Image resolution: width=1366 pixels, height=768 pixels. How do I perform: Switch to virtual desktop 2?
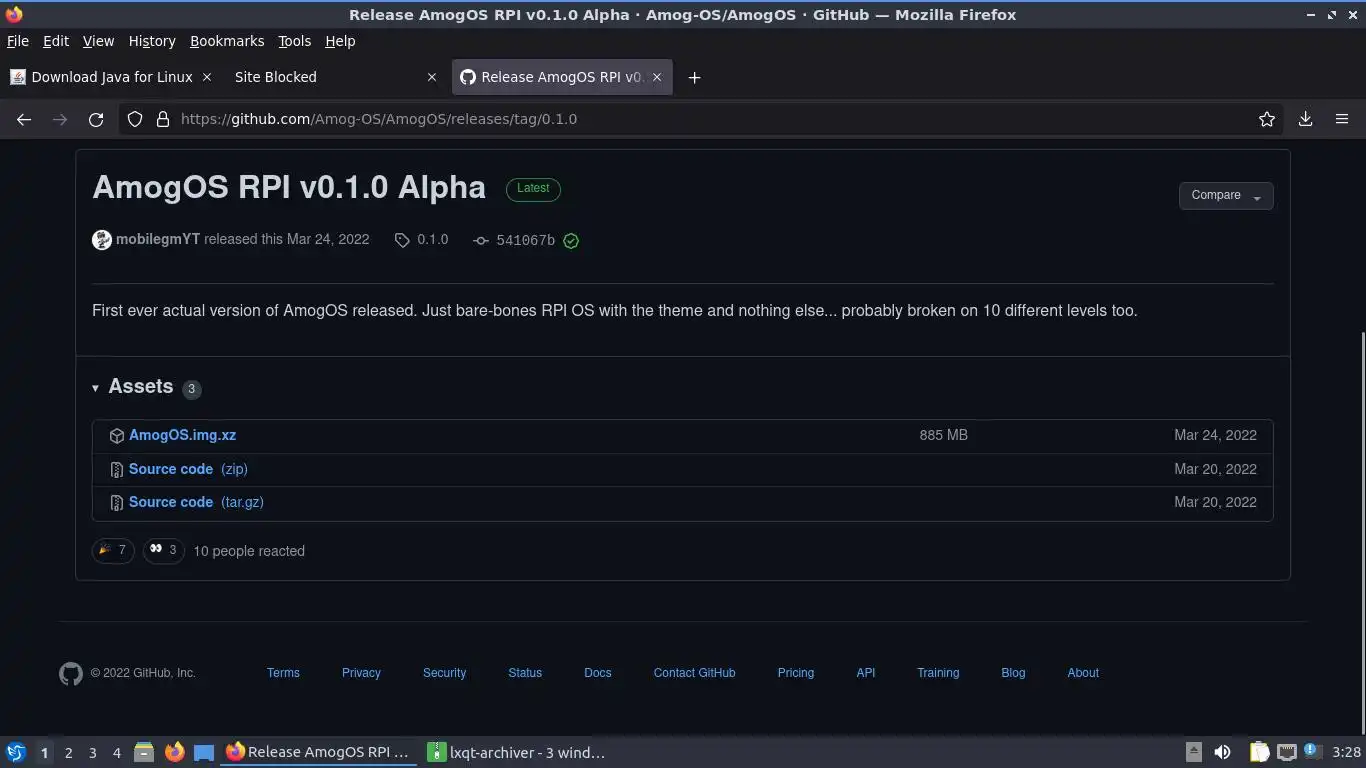pos(68,752)
